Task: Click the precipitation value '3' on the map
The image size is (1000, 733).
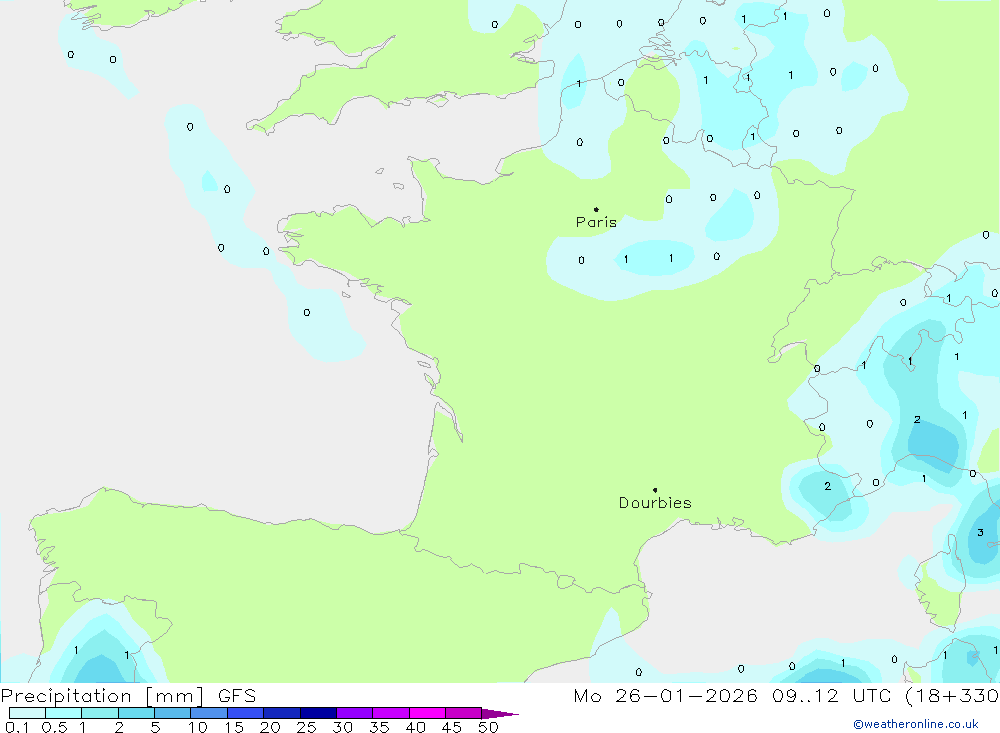Action: point(980,532)
